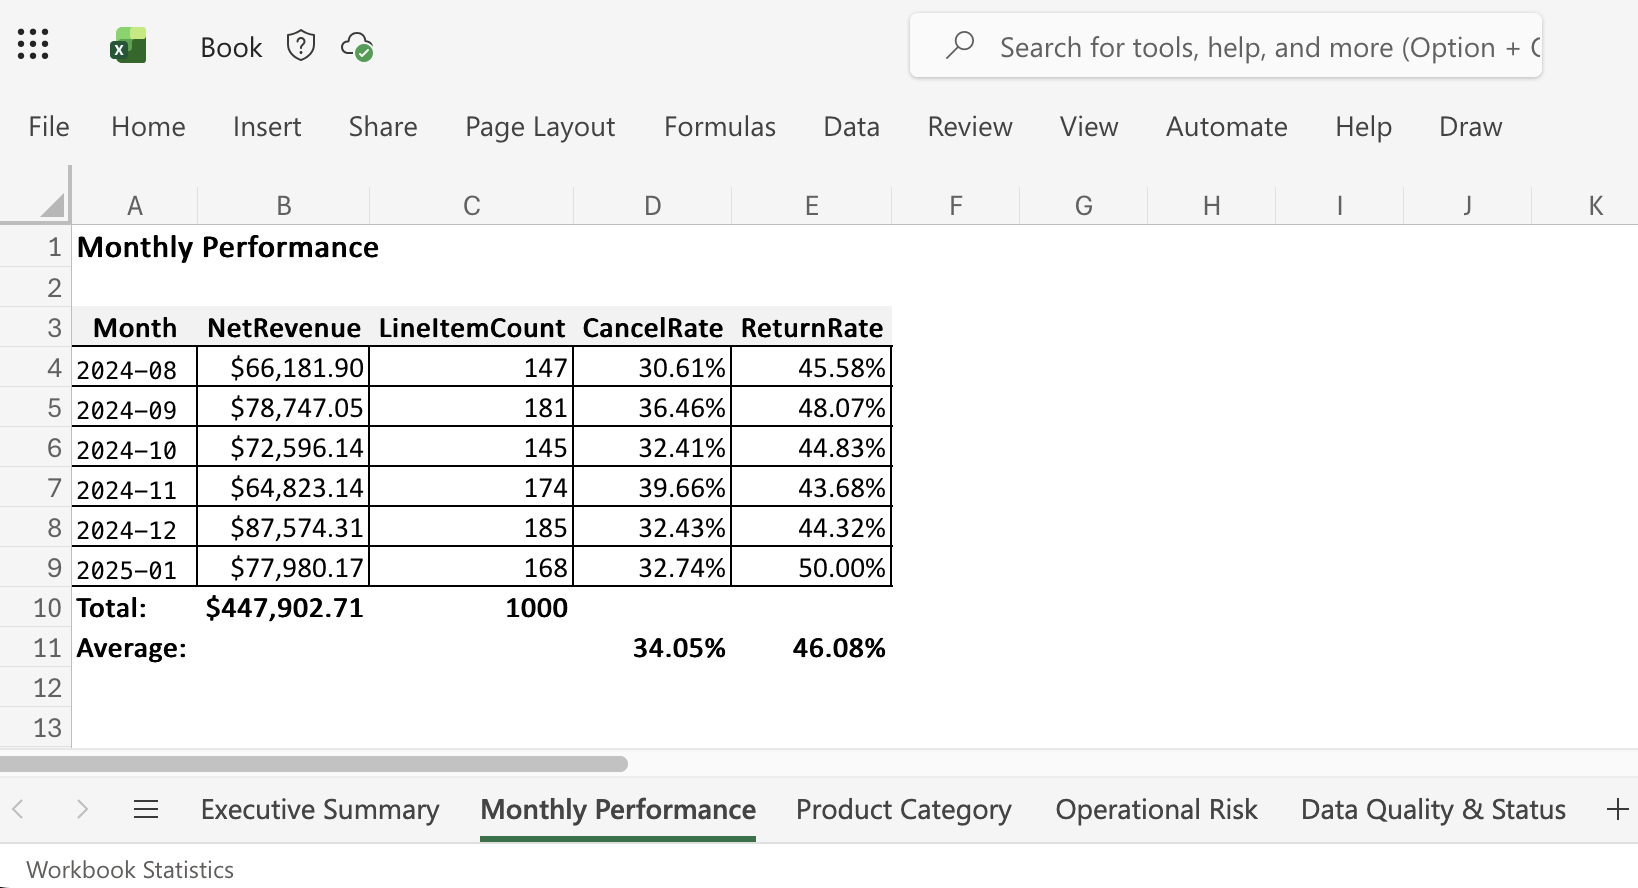Image resolution: width=1638 pixels, height=888 pixels.
Task: Select column E header
Action: point(812,206)
